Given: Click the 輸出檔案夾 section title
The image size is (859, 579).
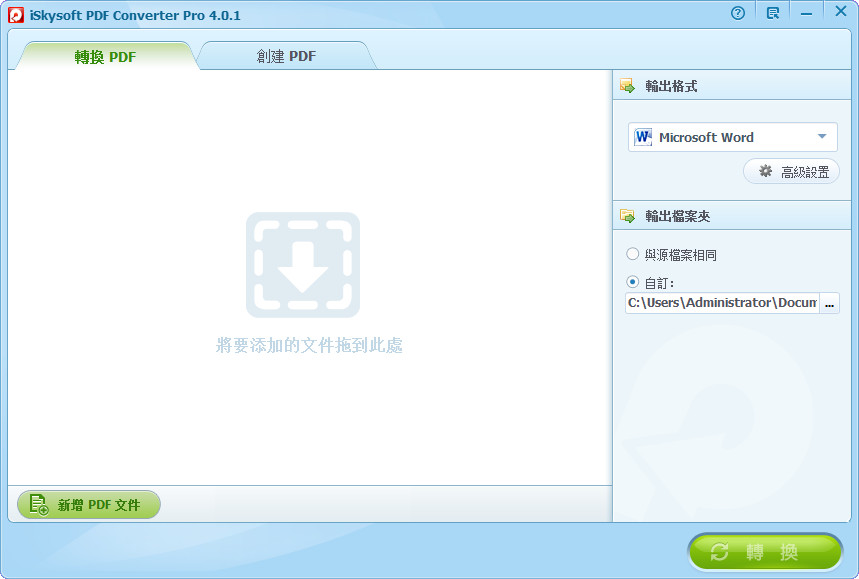Looking at the screenshot, I should 678,216.
